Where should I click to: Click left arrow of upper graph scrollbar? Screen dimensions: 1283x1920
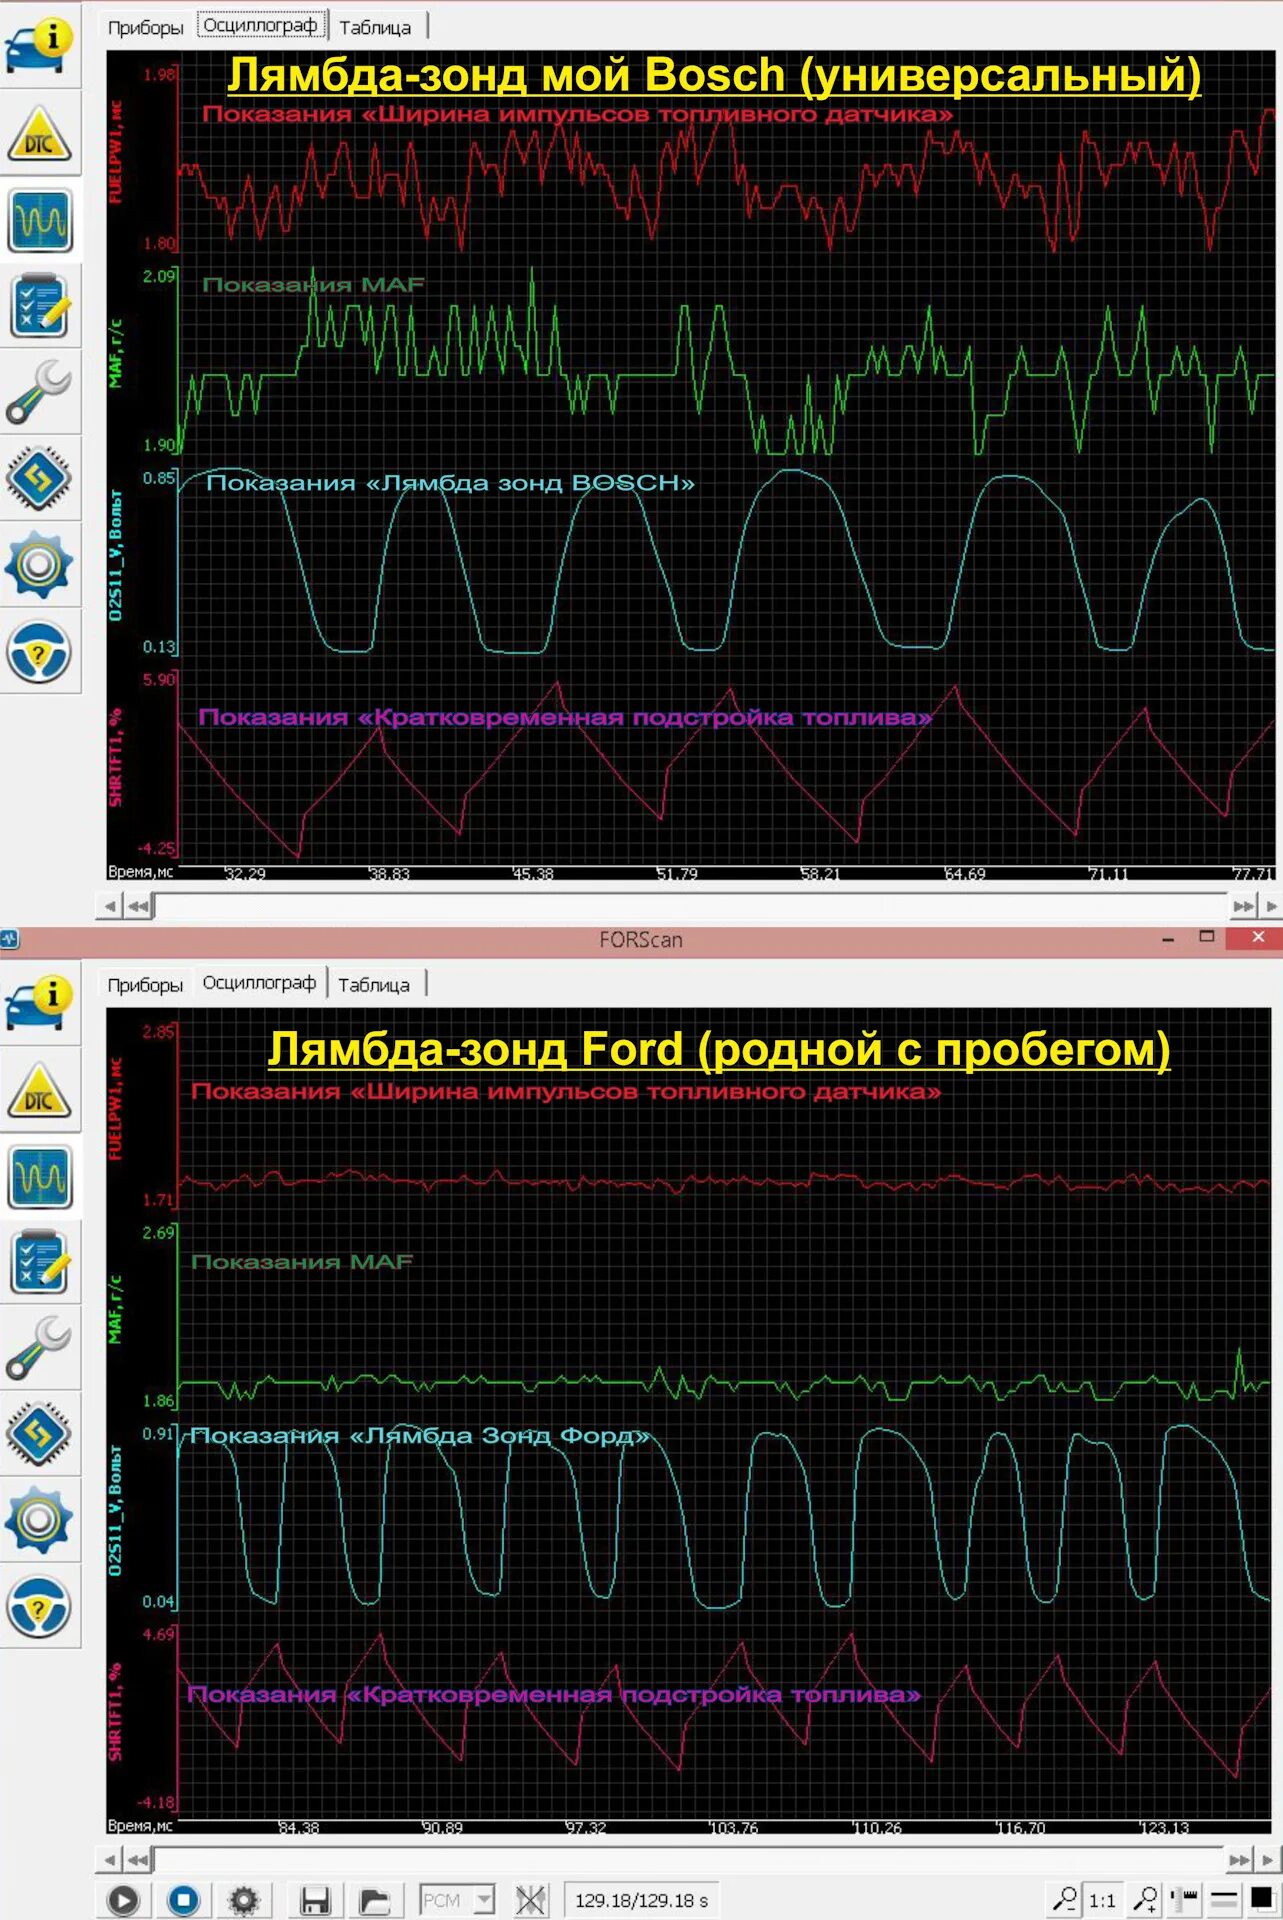click(x=110, y=906)
